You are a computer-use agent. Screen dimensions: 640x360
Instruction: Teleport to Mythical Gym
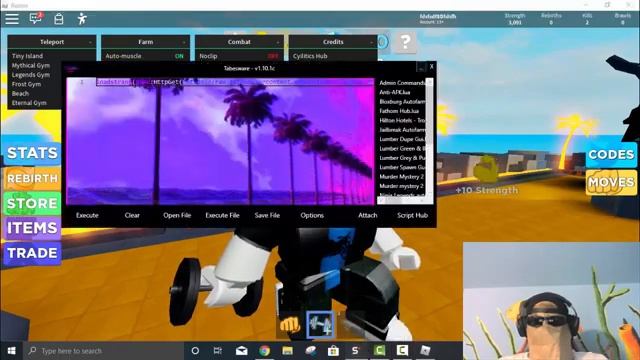click(x=31, y=65)
